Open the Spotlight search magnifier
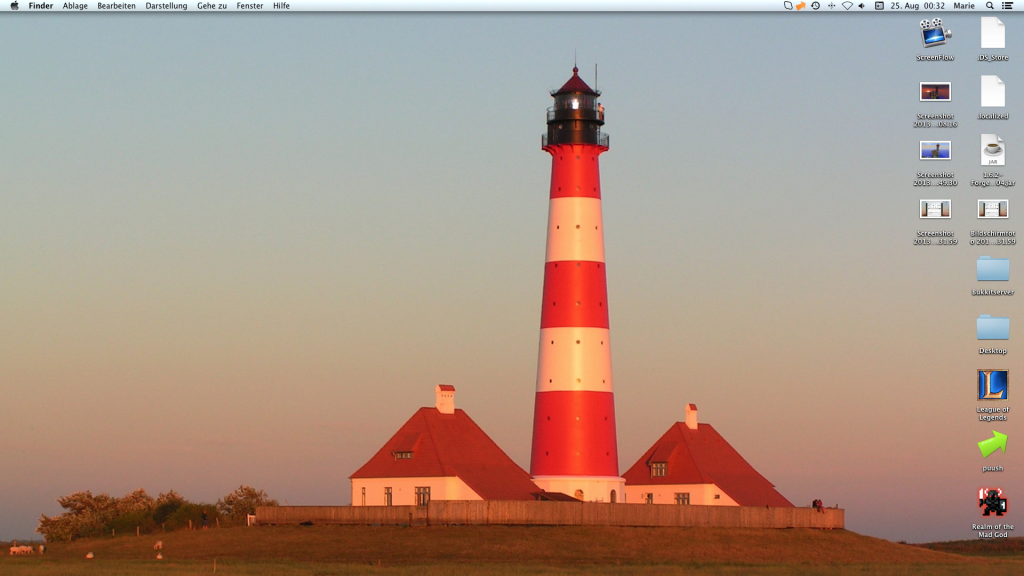The width and height of the screenshot is (1024, 576). point(990,6)
